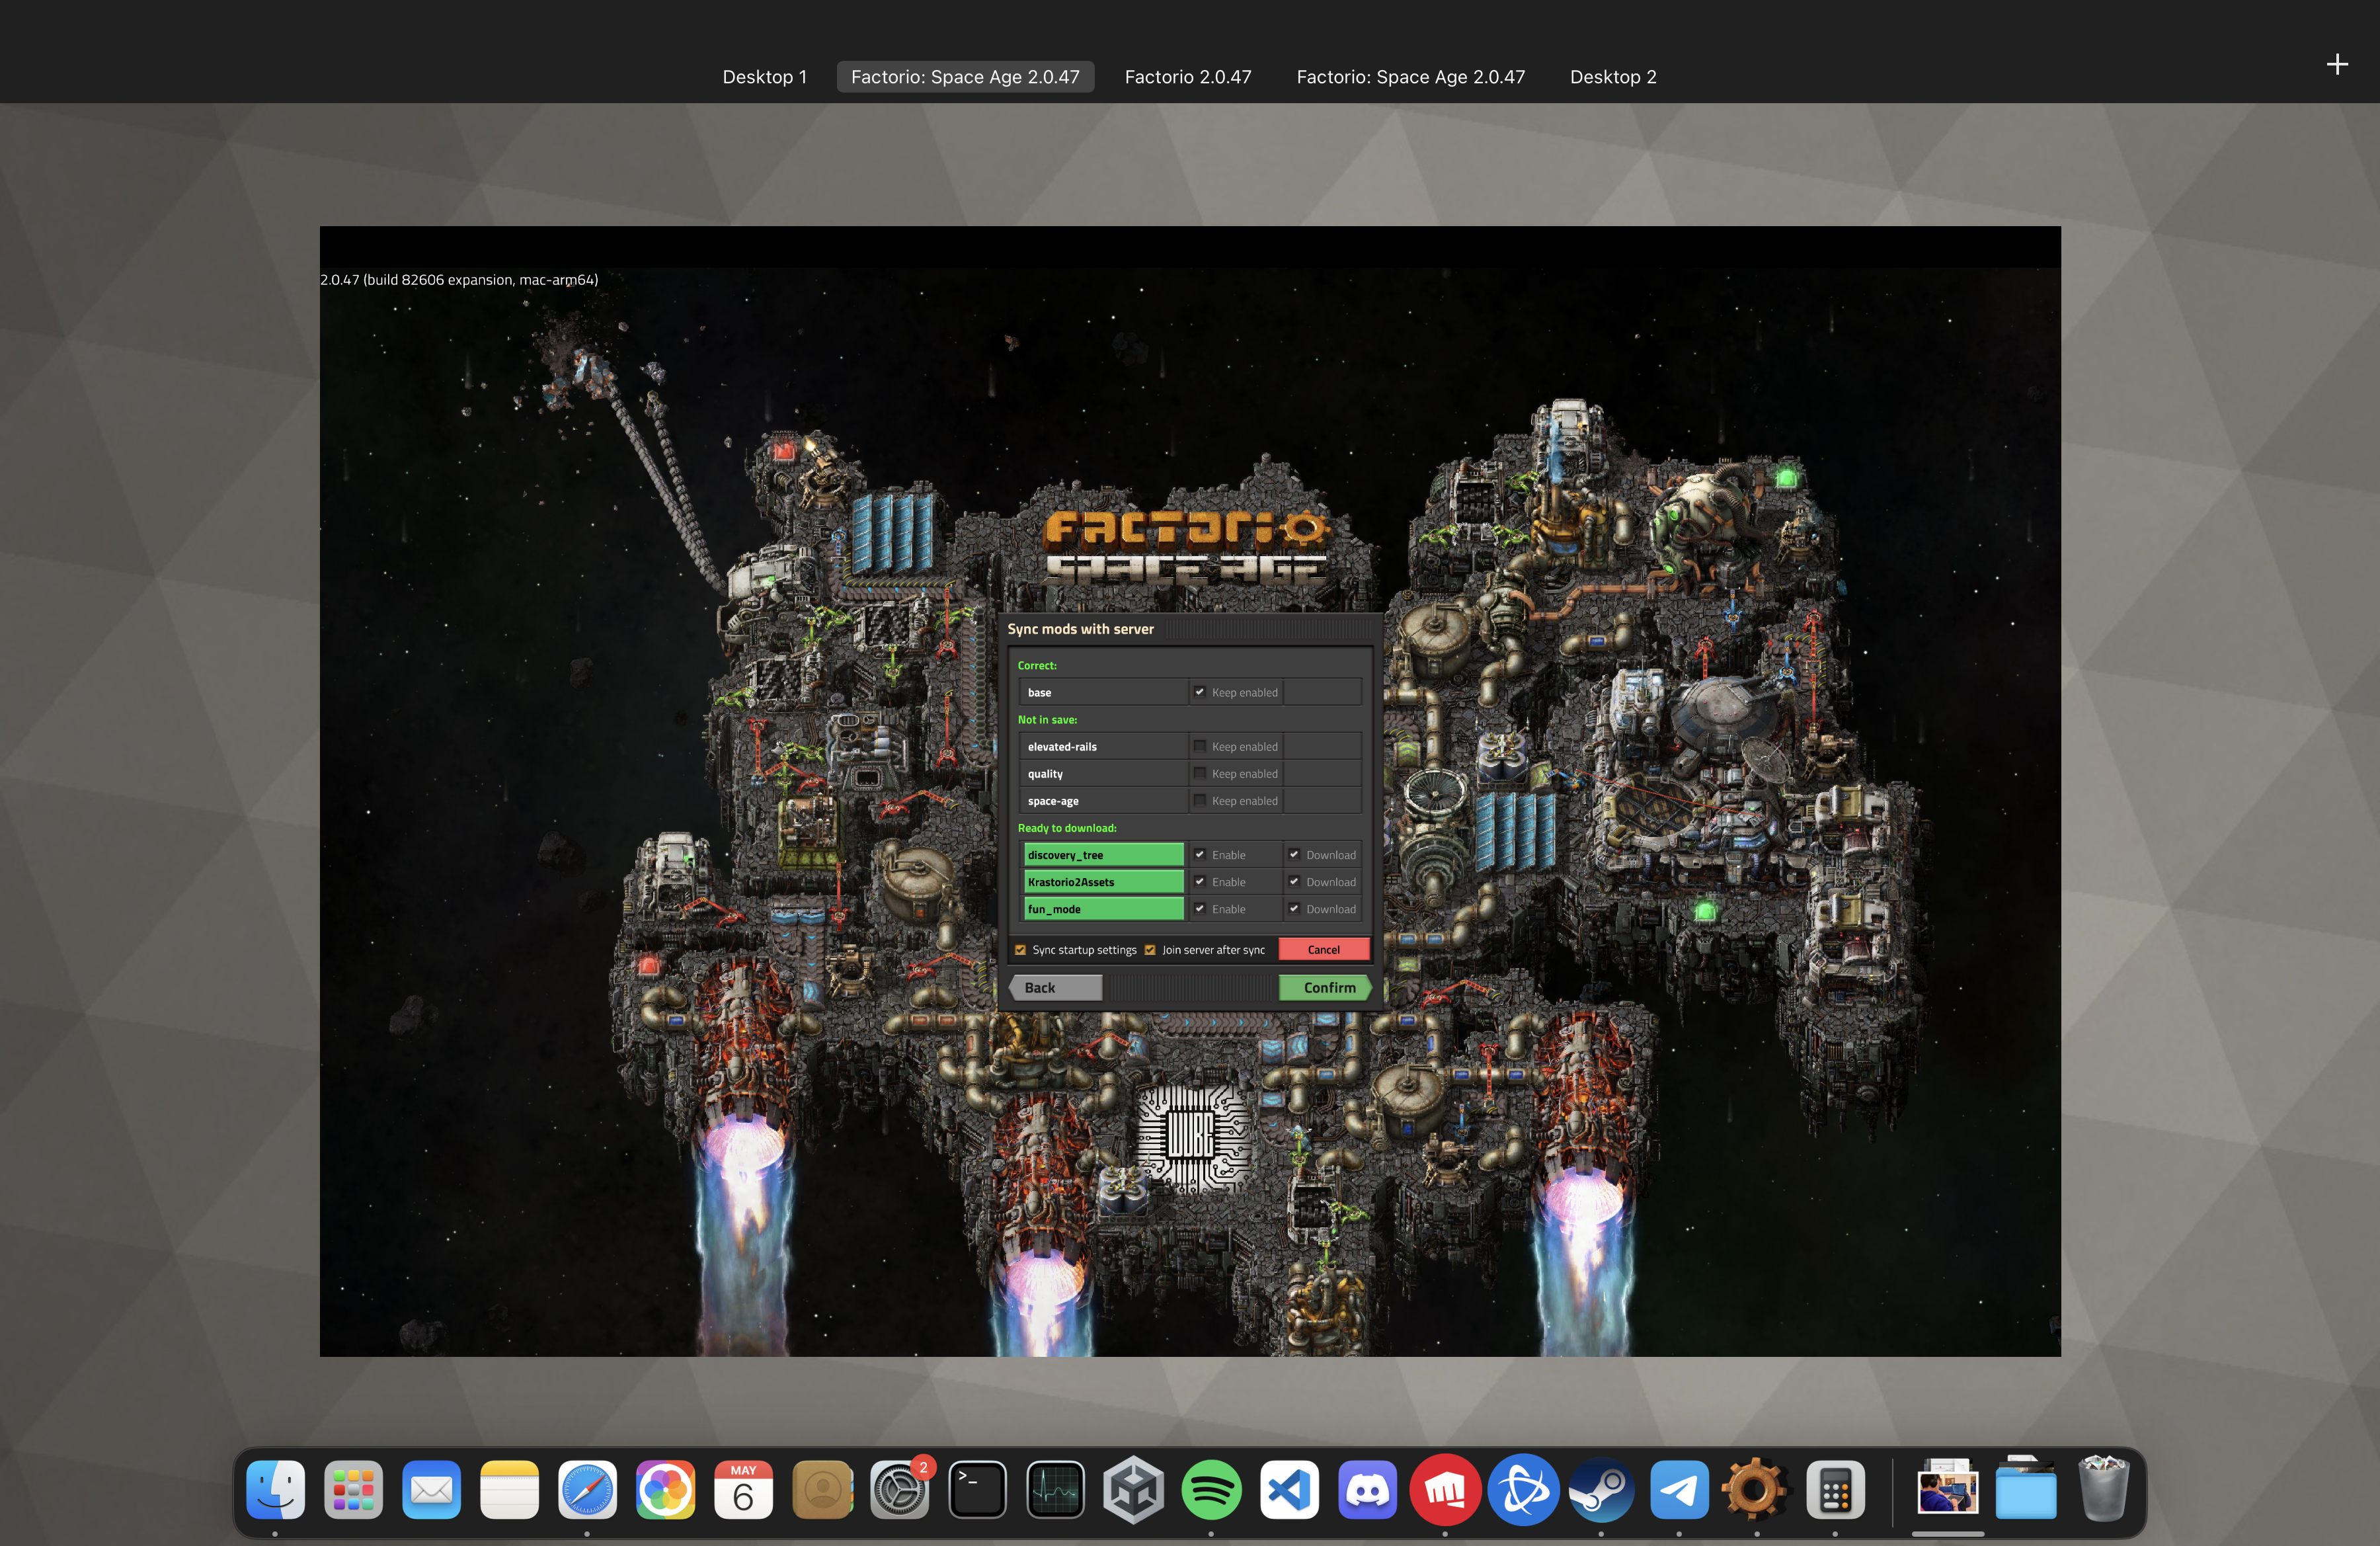Uncheck Enable for discovery_tree

tap(1199, 854)
